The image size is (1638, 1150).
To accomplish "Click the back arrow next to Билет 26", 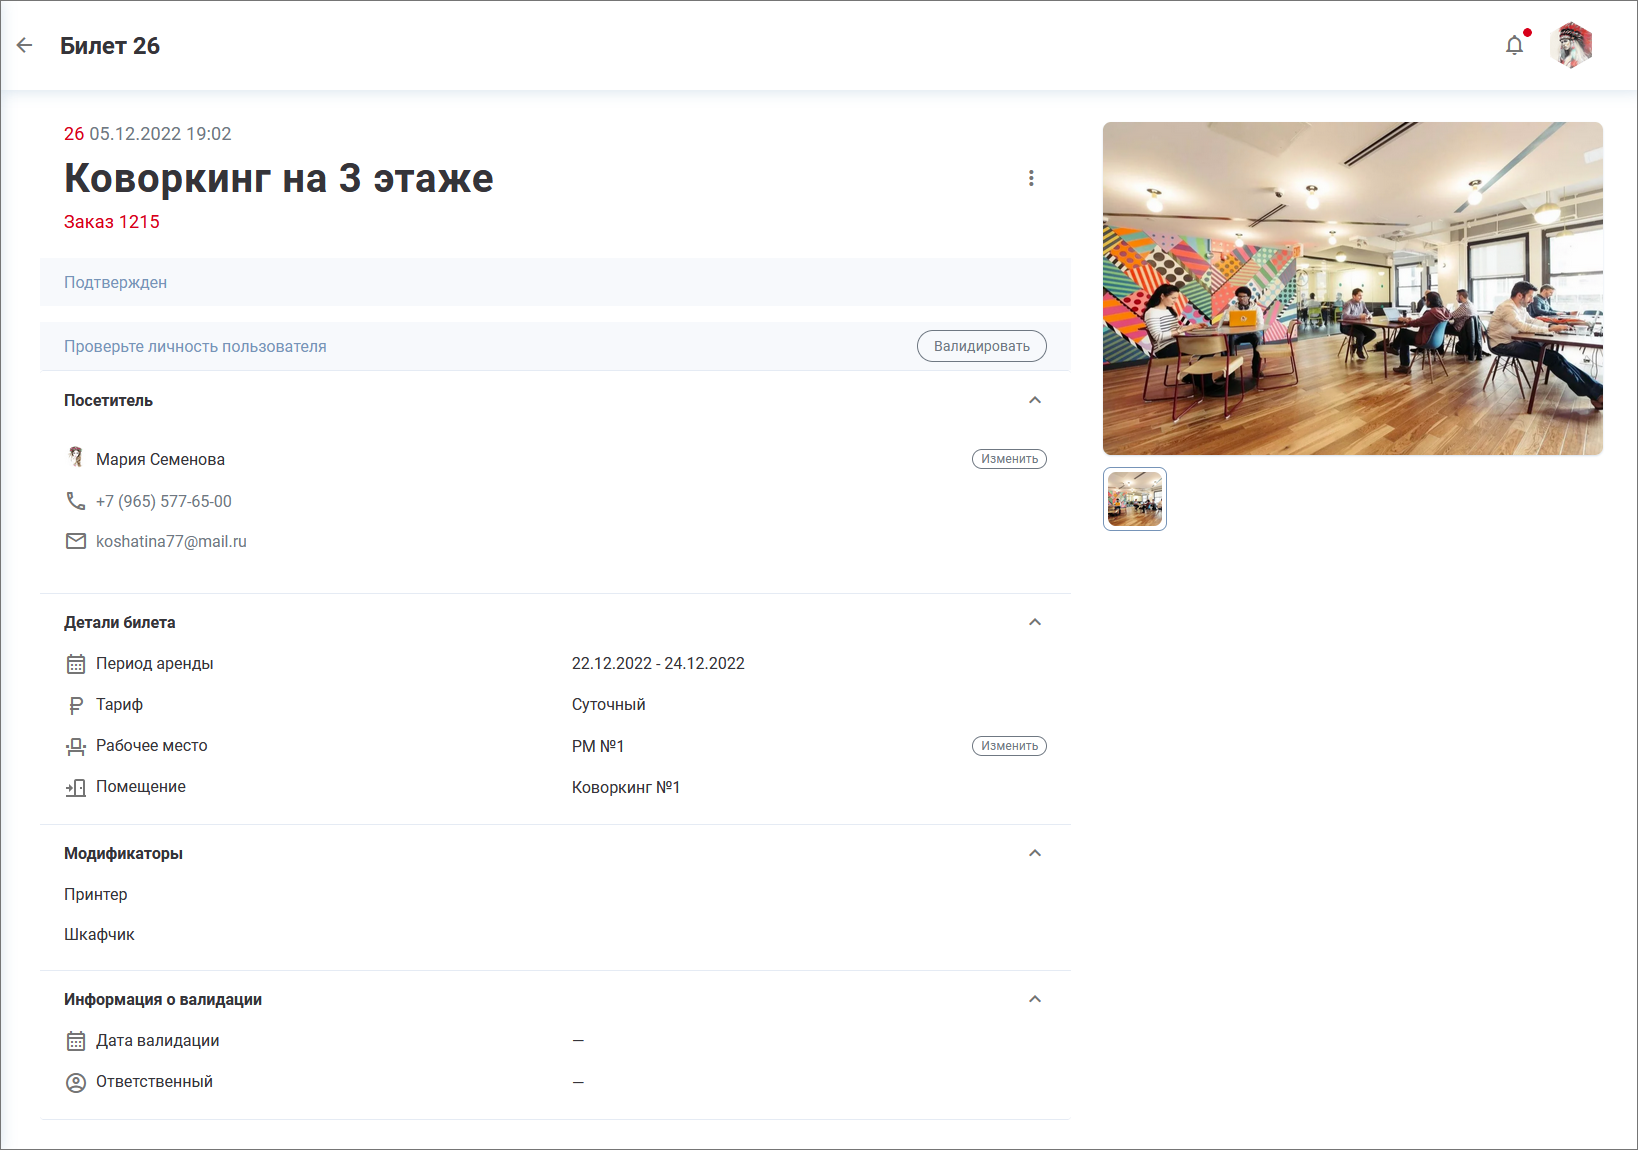I will [x=25, y=45].
